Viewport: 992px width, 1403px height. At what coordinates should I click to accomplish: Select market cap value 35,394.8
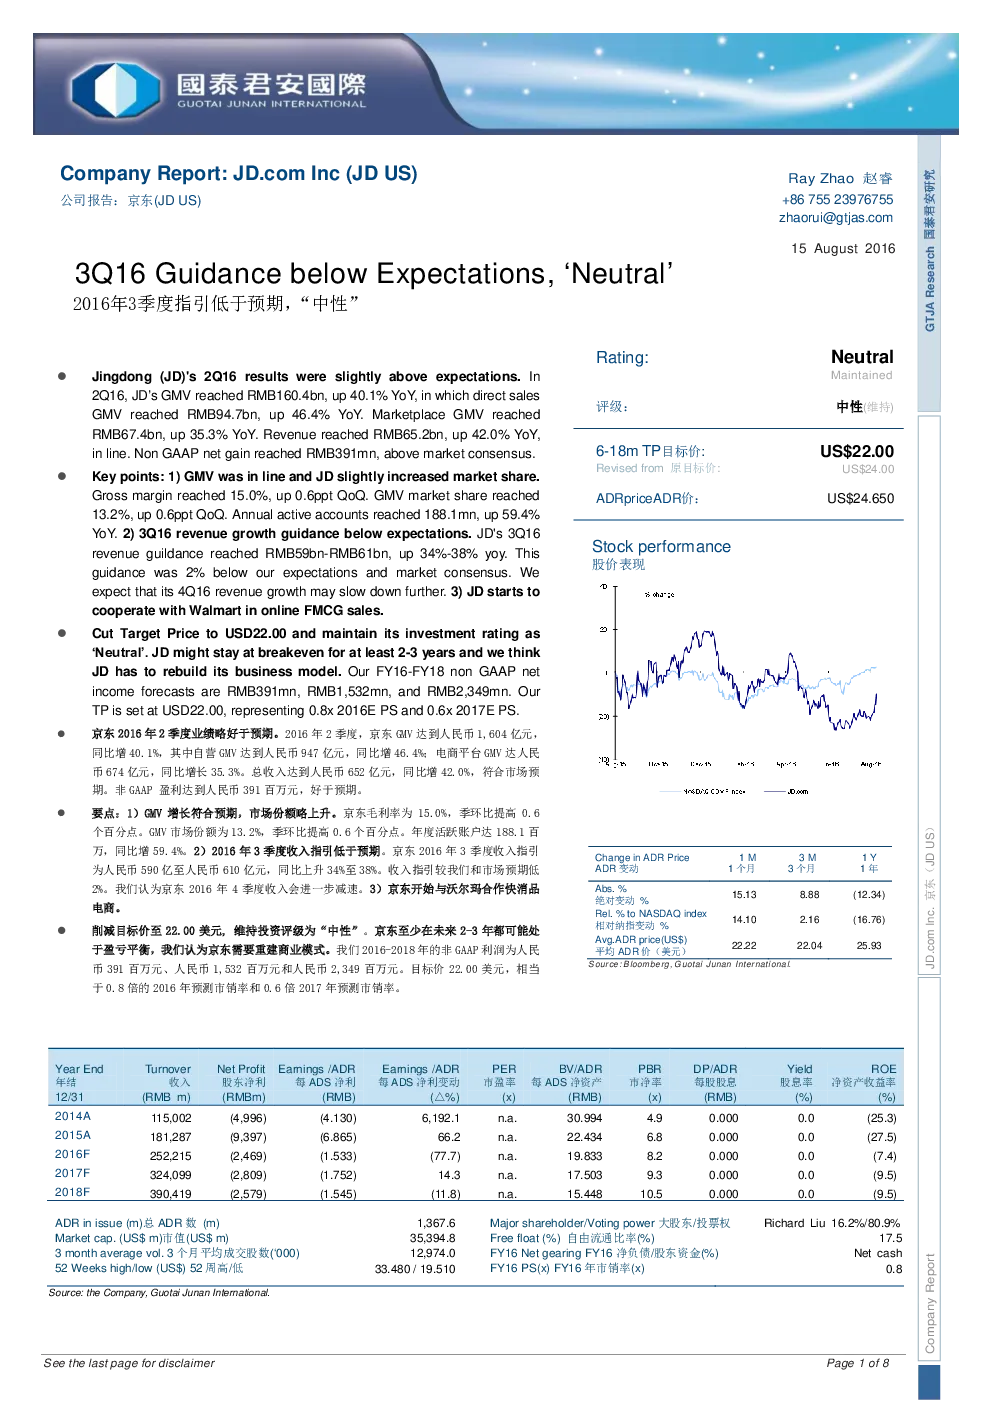pos(432,1238)
